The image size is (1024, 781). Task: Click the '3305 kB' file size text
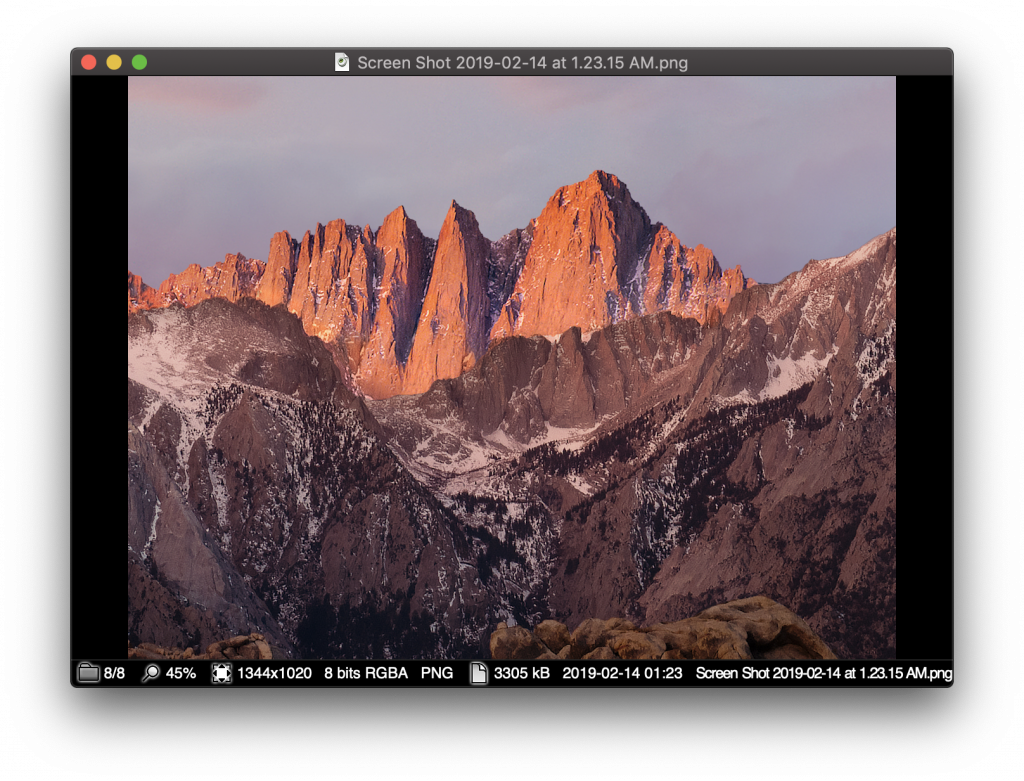(522, 673)
